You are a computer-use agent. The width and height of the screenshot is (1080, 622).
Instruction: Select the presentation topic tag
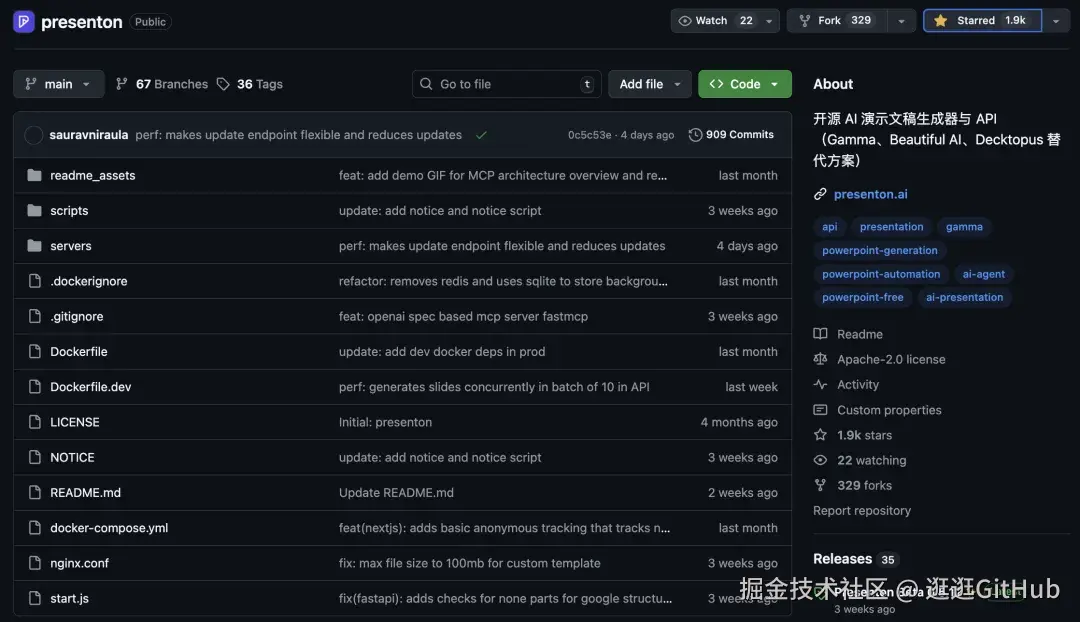point(891,227)
